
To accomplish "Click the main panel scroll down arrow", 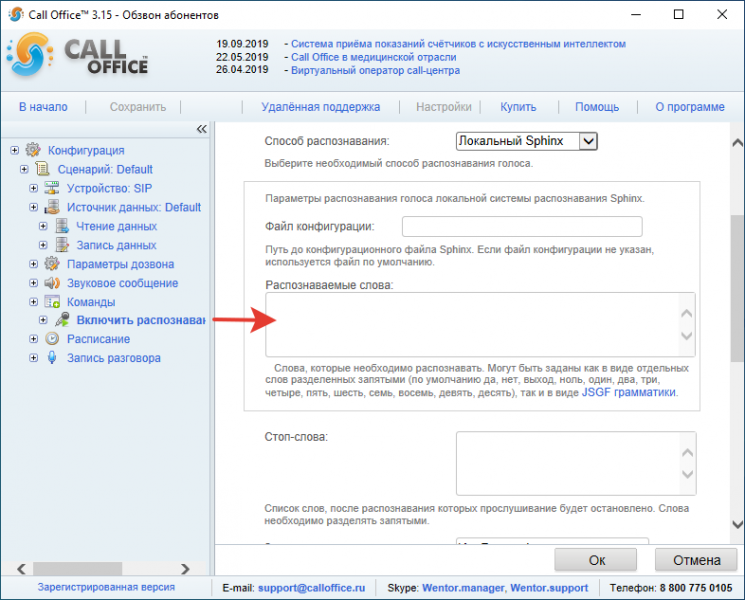I will click(x=737, y=524).
